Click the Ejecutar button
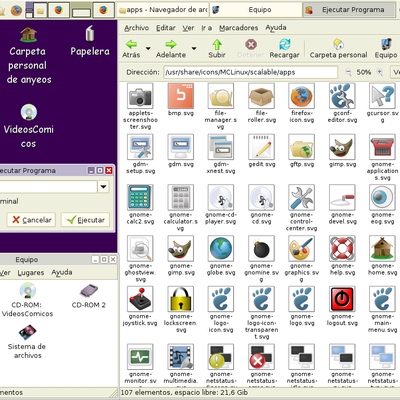This screenshot has width=400, height=400. 85,220
